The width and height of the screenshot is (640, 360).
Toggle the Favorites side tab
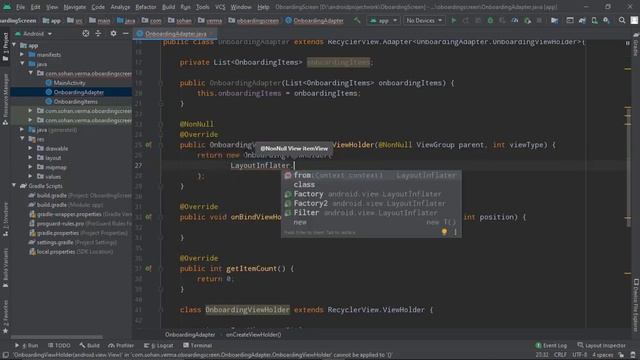pos(5,317)
